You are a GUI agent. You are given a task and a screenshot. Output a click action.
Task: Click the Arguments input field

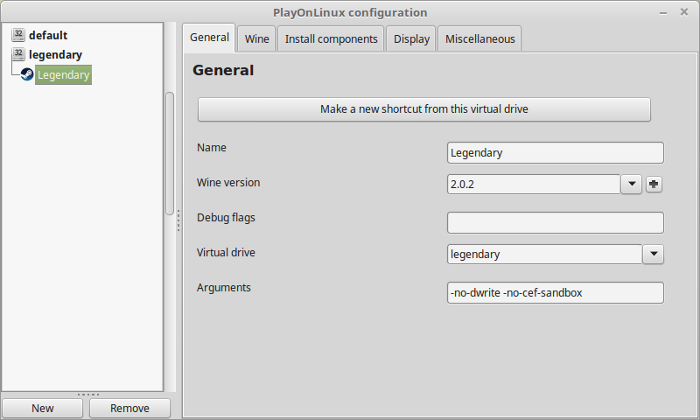point(555,293)
